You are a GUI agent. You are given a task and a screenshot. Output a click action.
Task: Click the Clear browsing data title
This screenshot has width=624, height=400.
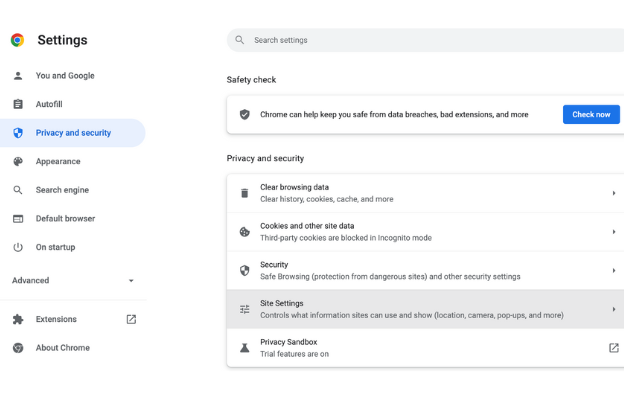coord(294,187)
